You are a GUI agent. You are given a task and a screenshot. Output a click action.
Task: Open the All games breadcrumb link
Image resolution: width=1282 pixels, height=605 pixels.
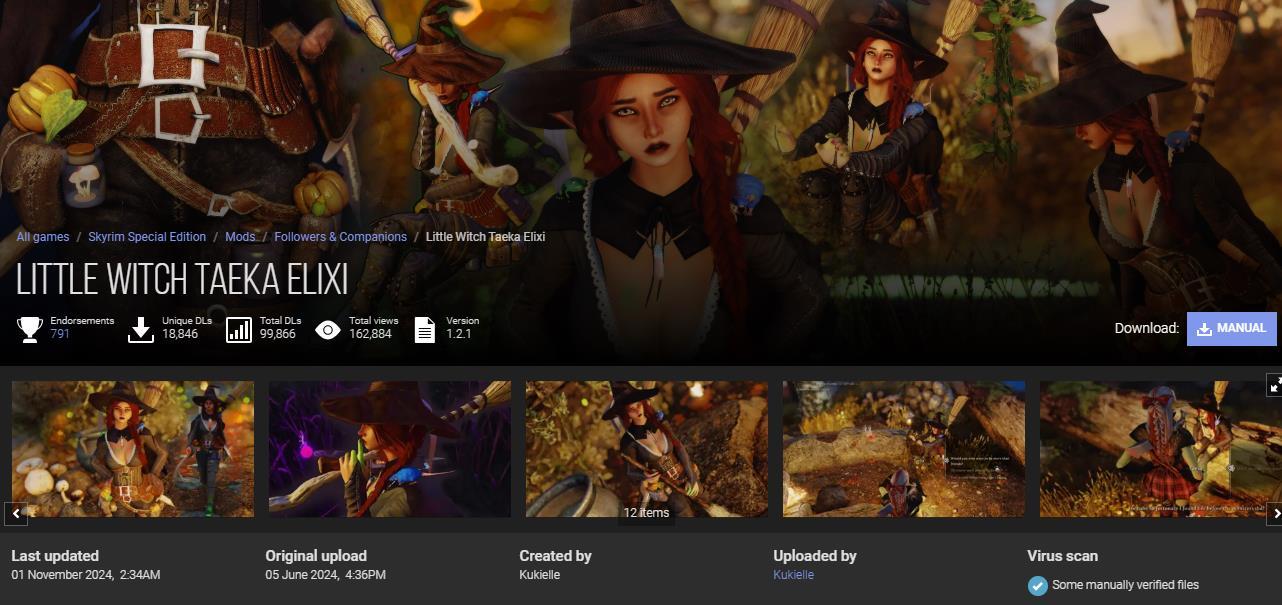click(43, 237)
